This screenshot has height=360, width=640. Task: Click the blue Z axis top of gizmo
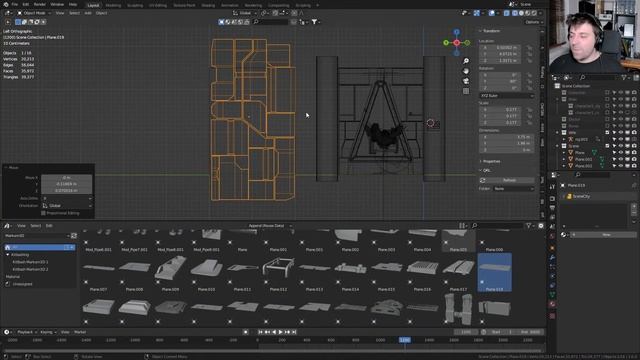tap(457, 32)
